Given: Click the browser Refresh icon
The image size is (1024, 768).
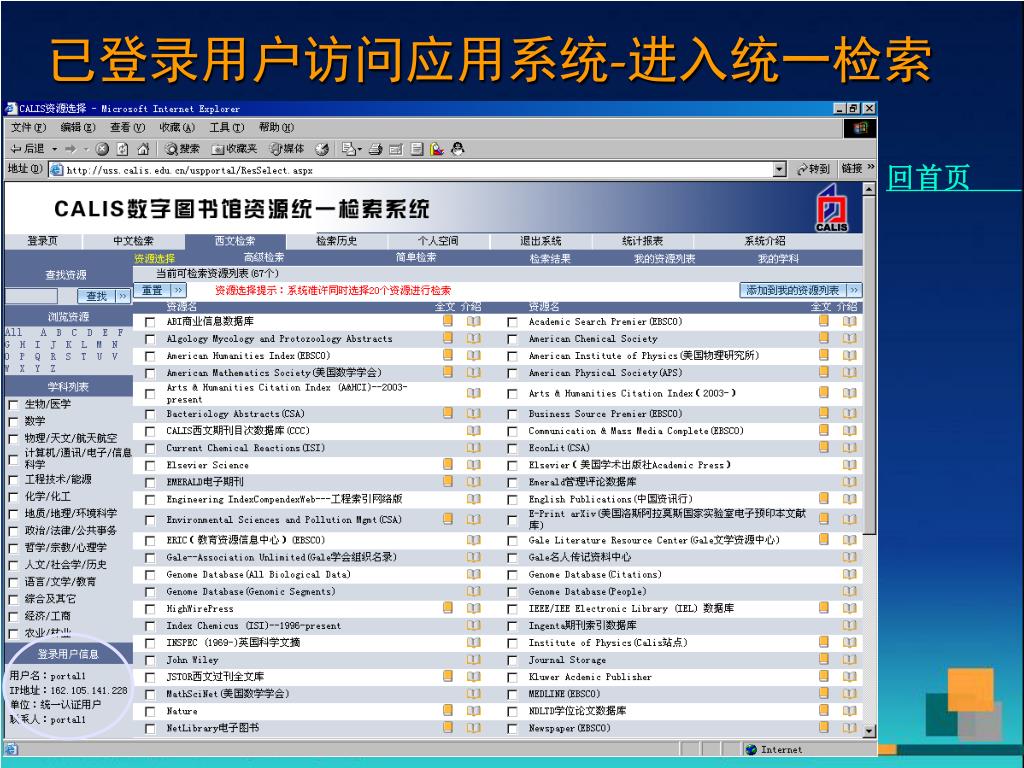Looking at the screenshot, I should 122,149.
